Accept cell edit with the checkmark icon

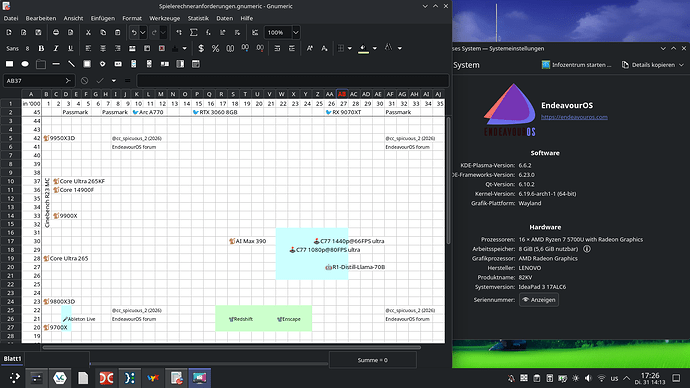100,81
